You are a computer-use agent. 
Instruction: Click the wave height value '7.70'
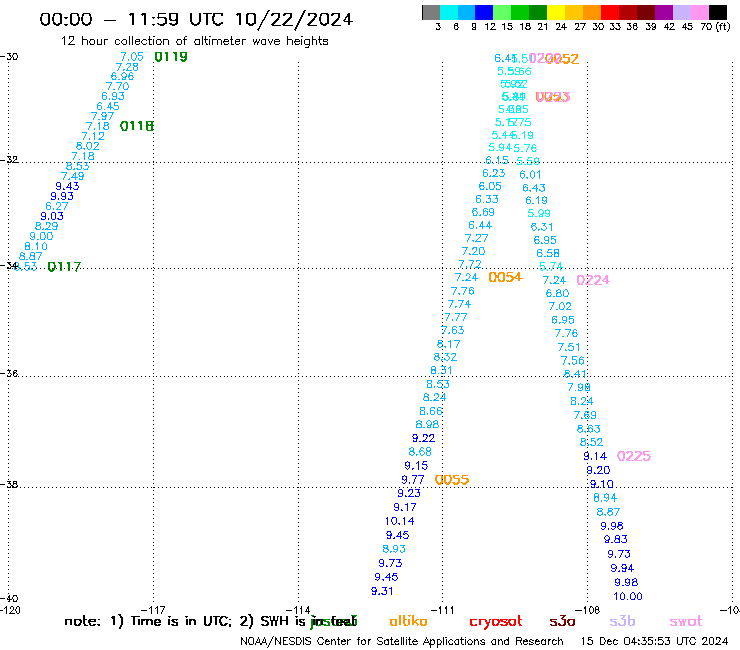(118, 86)
